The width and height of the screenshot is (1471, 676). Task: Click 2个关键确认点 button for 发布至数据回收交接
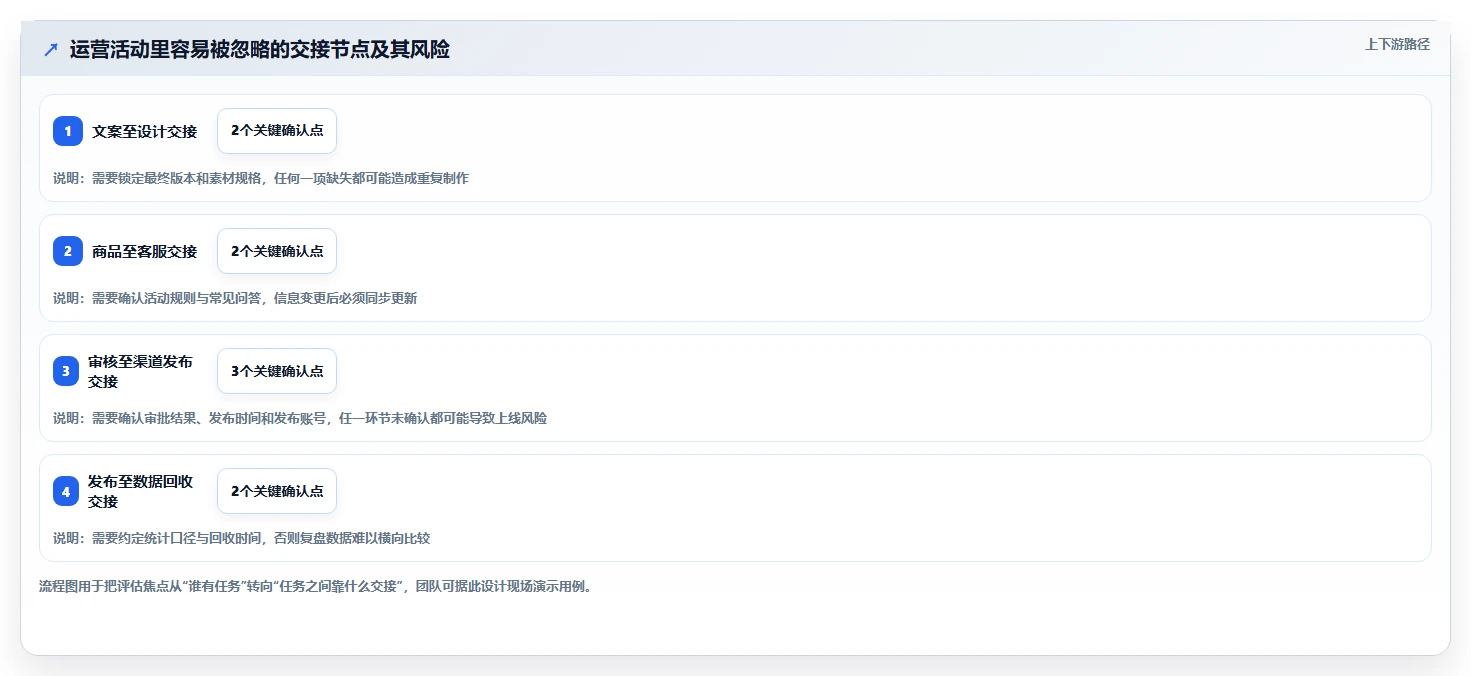coord(277,491)
